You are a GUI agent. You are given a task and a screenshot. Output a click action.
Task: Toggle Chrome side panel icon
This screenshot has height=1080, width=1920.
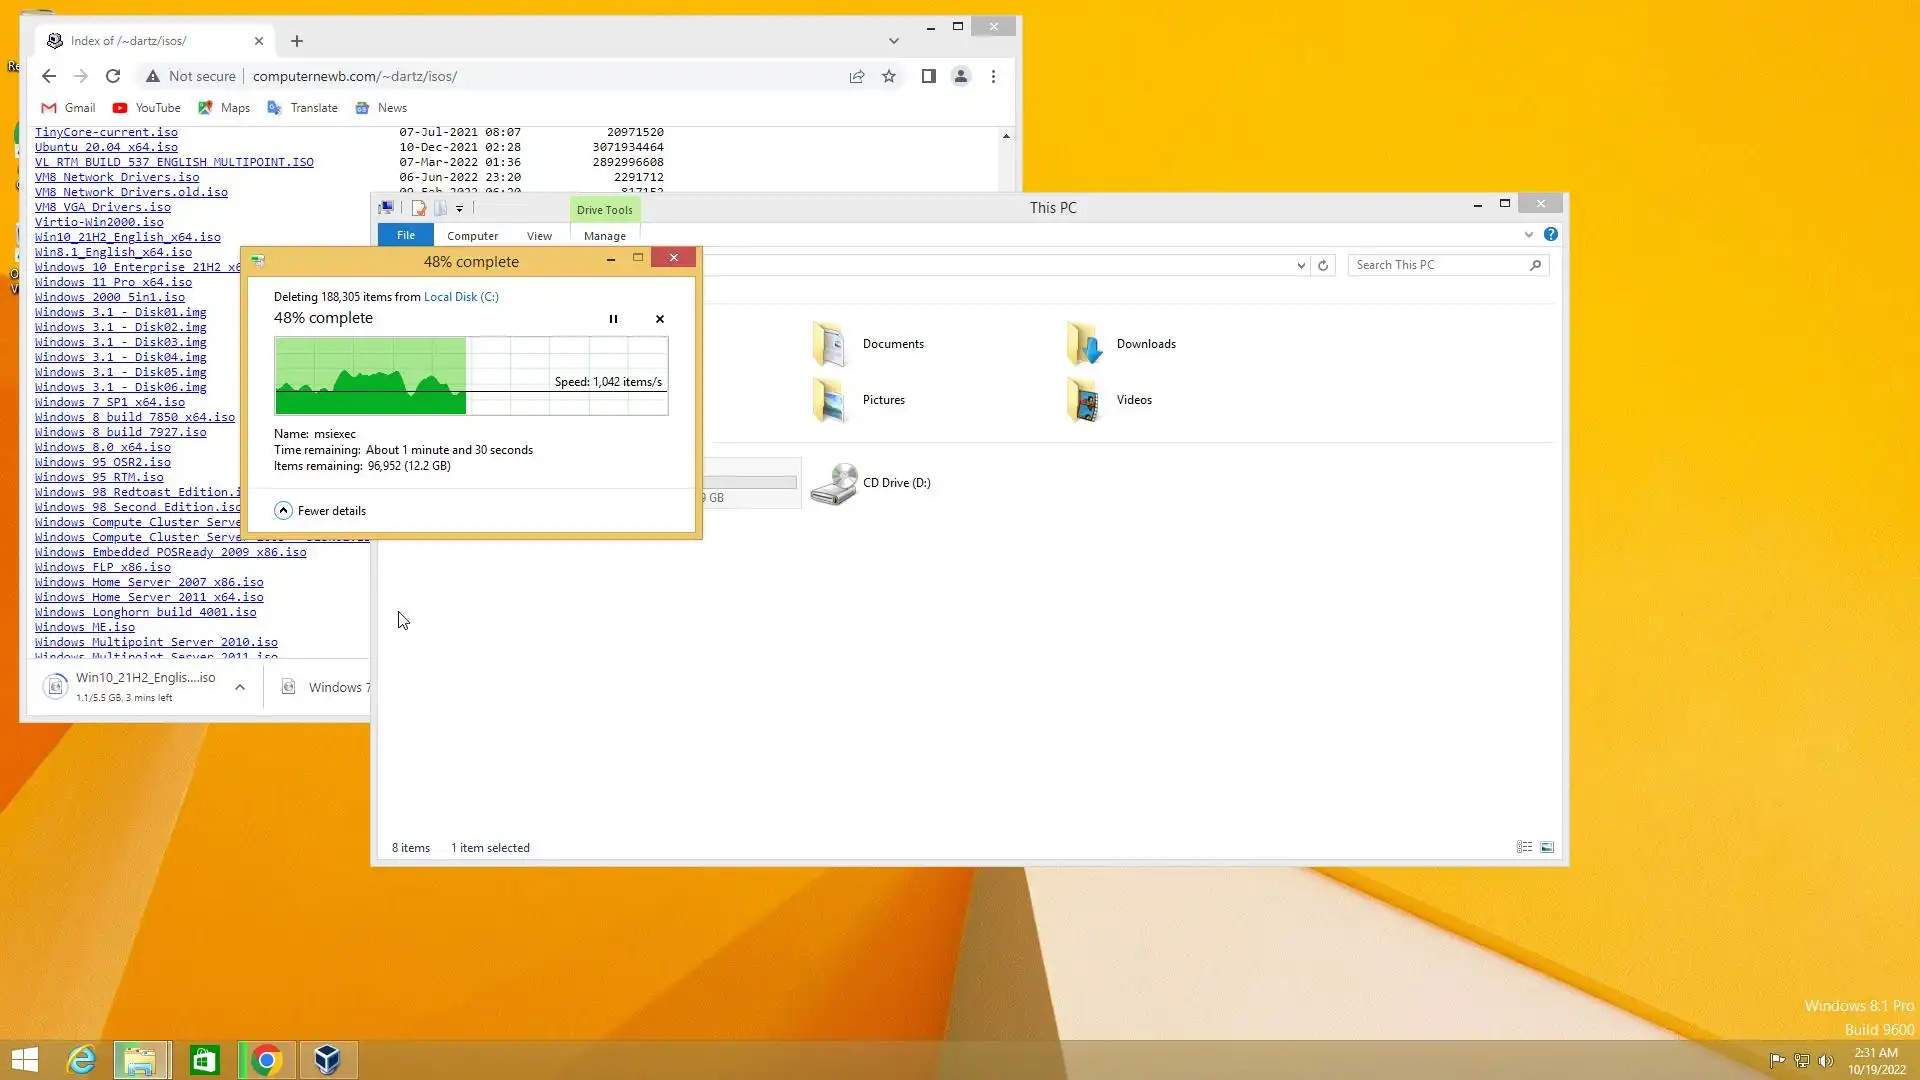click(x=928, y=76)
